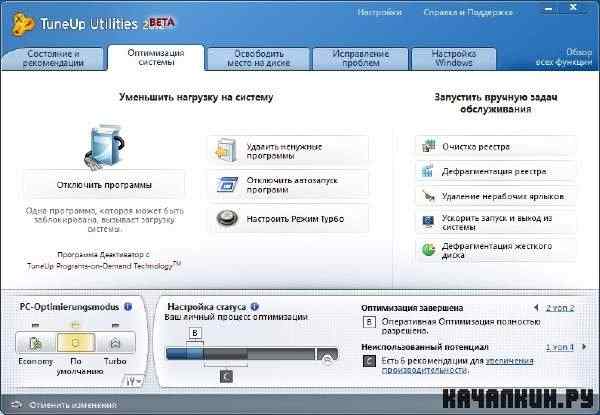Click the undo arrow icon in bottom bar
Image resolution: width=600 pixels, height=415 pixels.
click(x=16, y=404)
